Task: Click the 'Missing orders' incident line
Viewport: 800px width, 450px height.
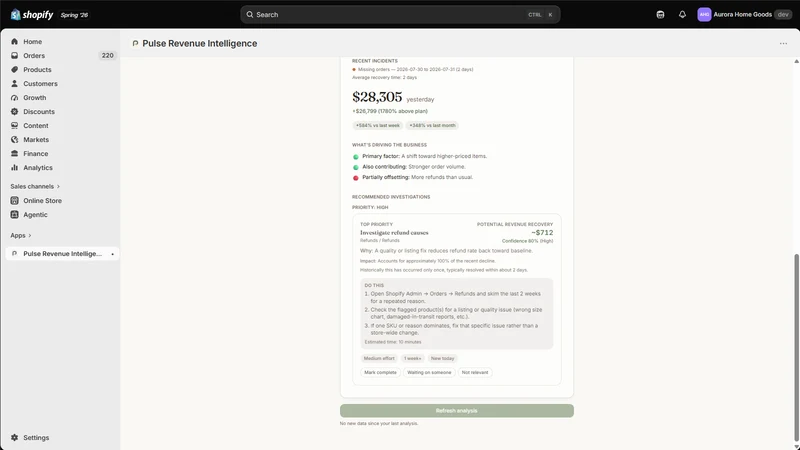Action: pyautogui.click(x=413, y=69)
